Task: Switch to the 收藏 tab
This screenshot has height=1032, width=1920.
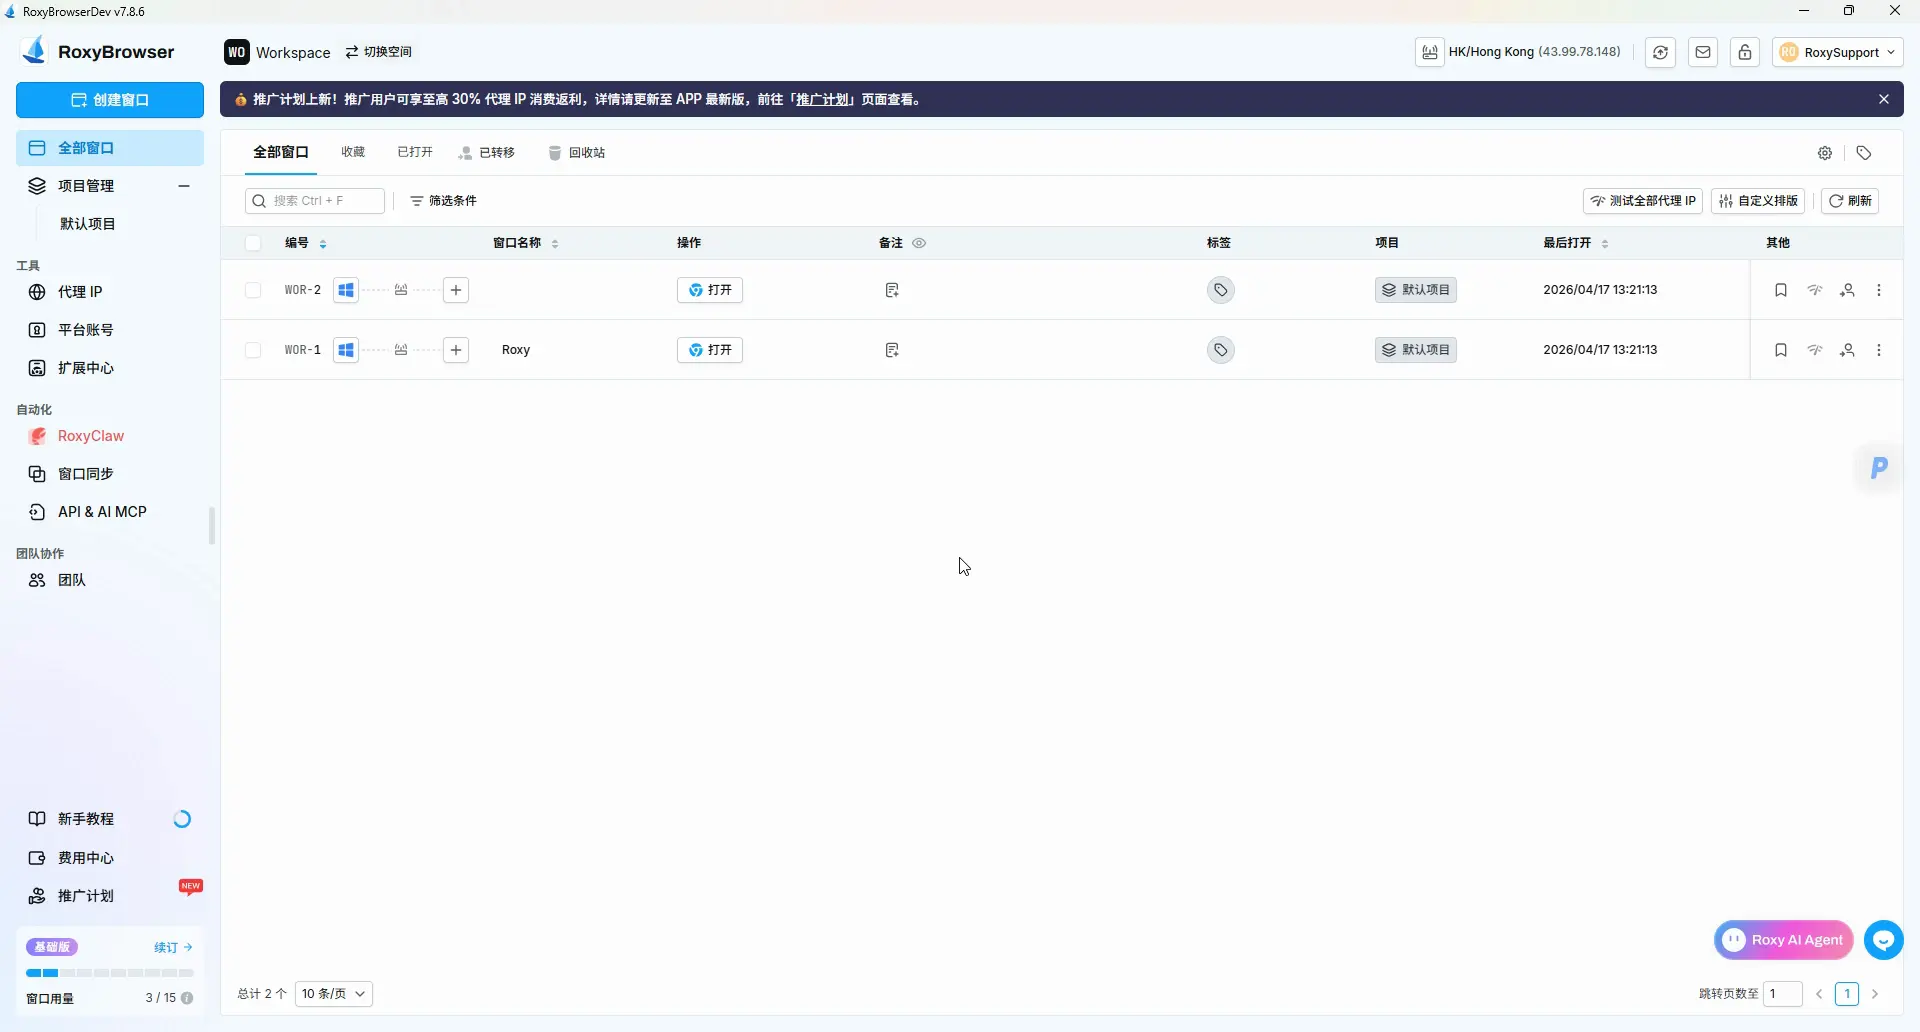Action: click(x=353, y=153)
